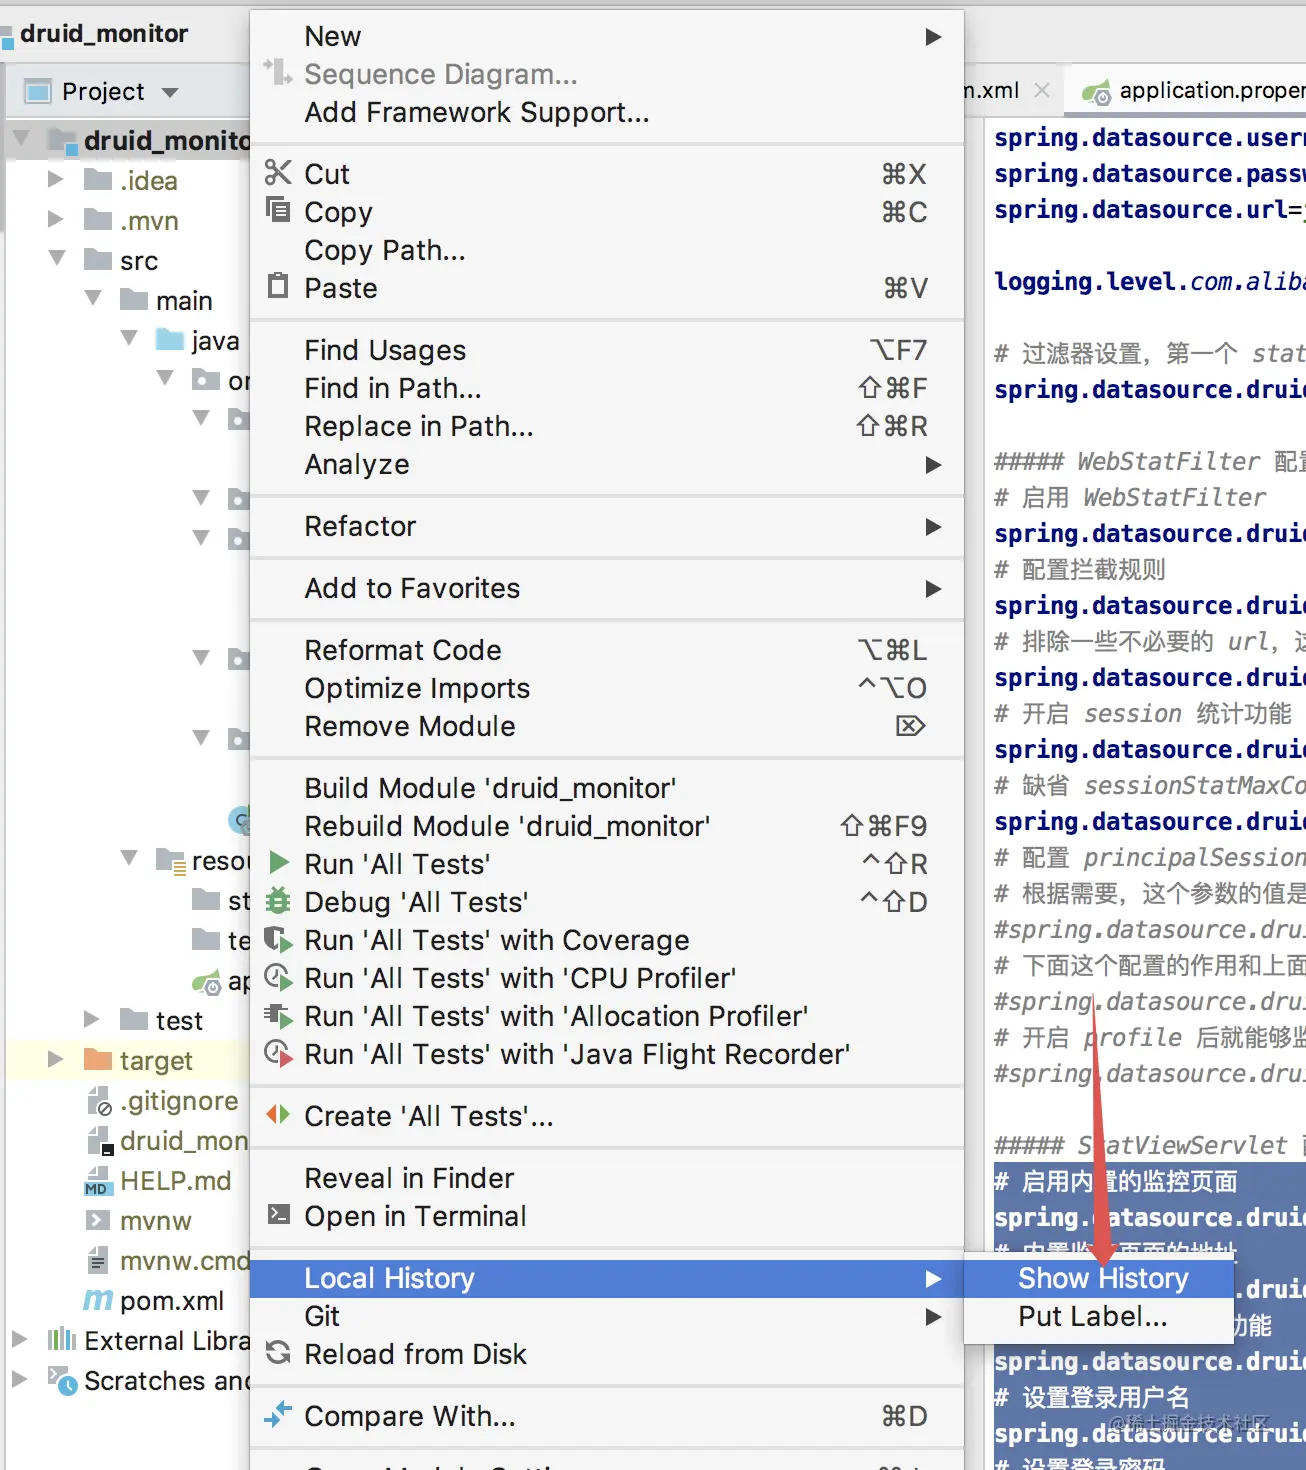Screen dimensions: 1306x1470
Task: Open the Analyze submenu
Action: click(x=607, y=464)
